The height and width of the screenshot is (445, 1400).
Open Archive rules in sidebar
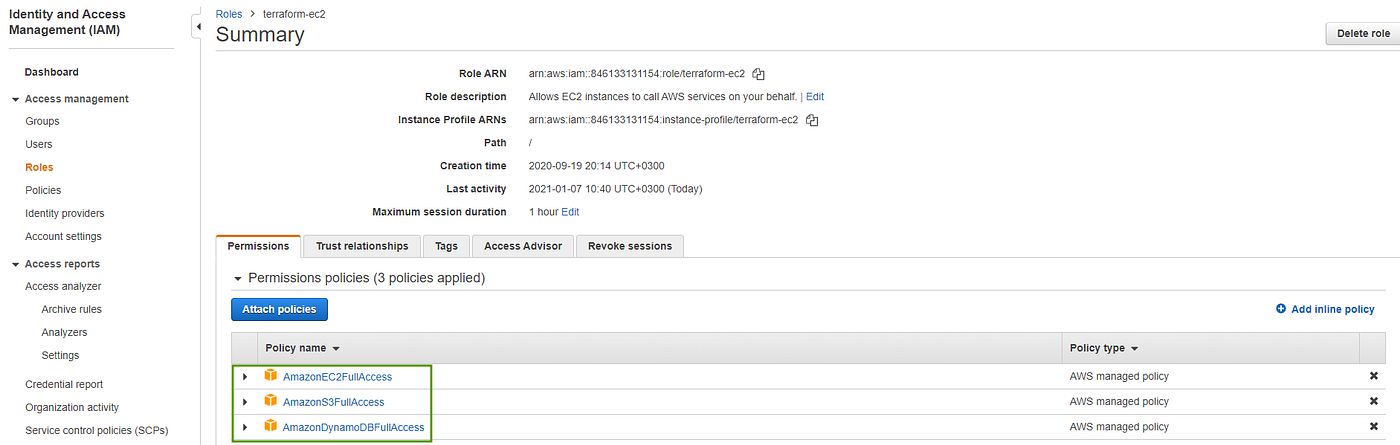(x=71, y=309)
